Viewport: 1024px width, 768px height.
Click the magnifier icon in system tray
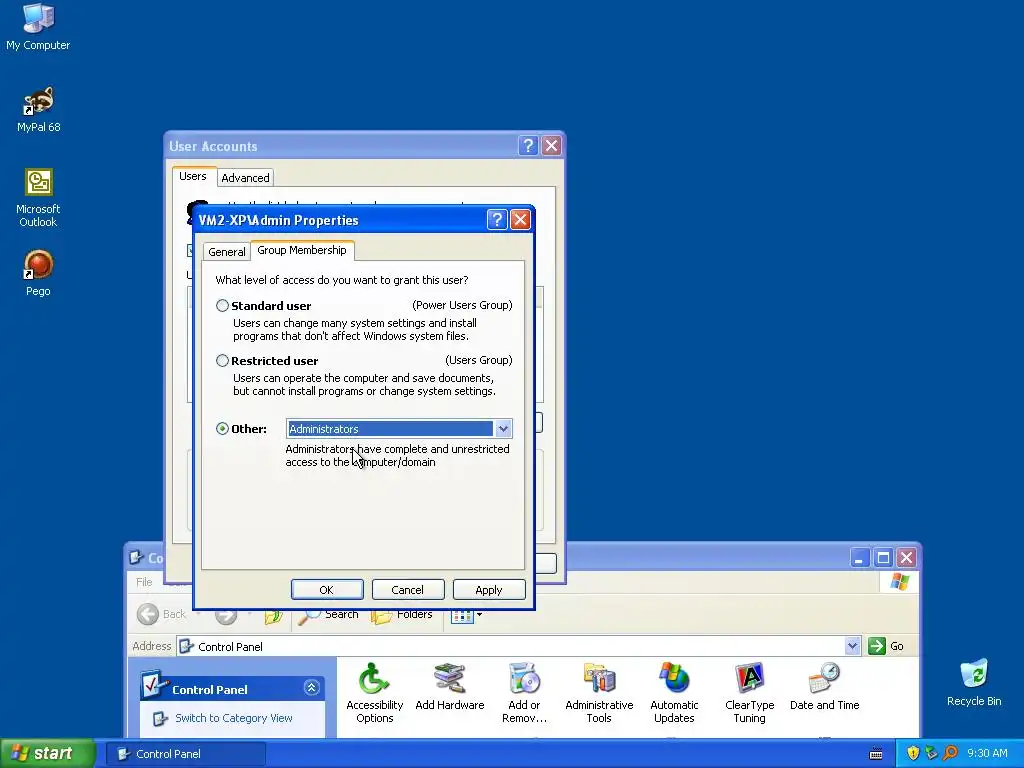[950, 753]
